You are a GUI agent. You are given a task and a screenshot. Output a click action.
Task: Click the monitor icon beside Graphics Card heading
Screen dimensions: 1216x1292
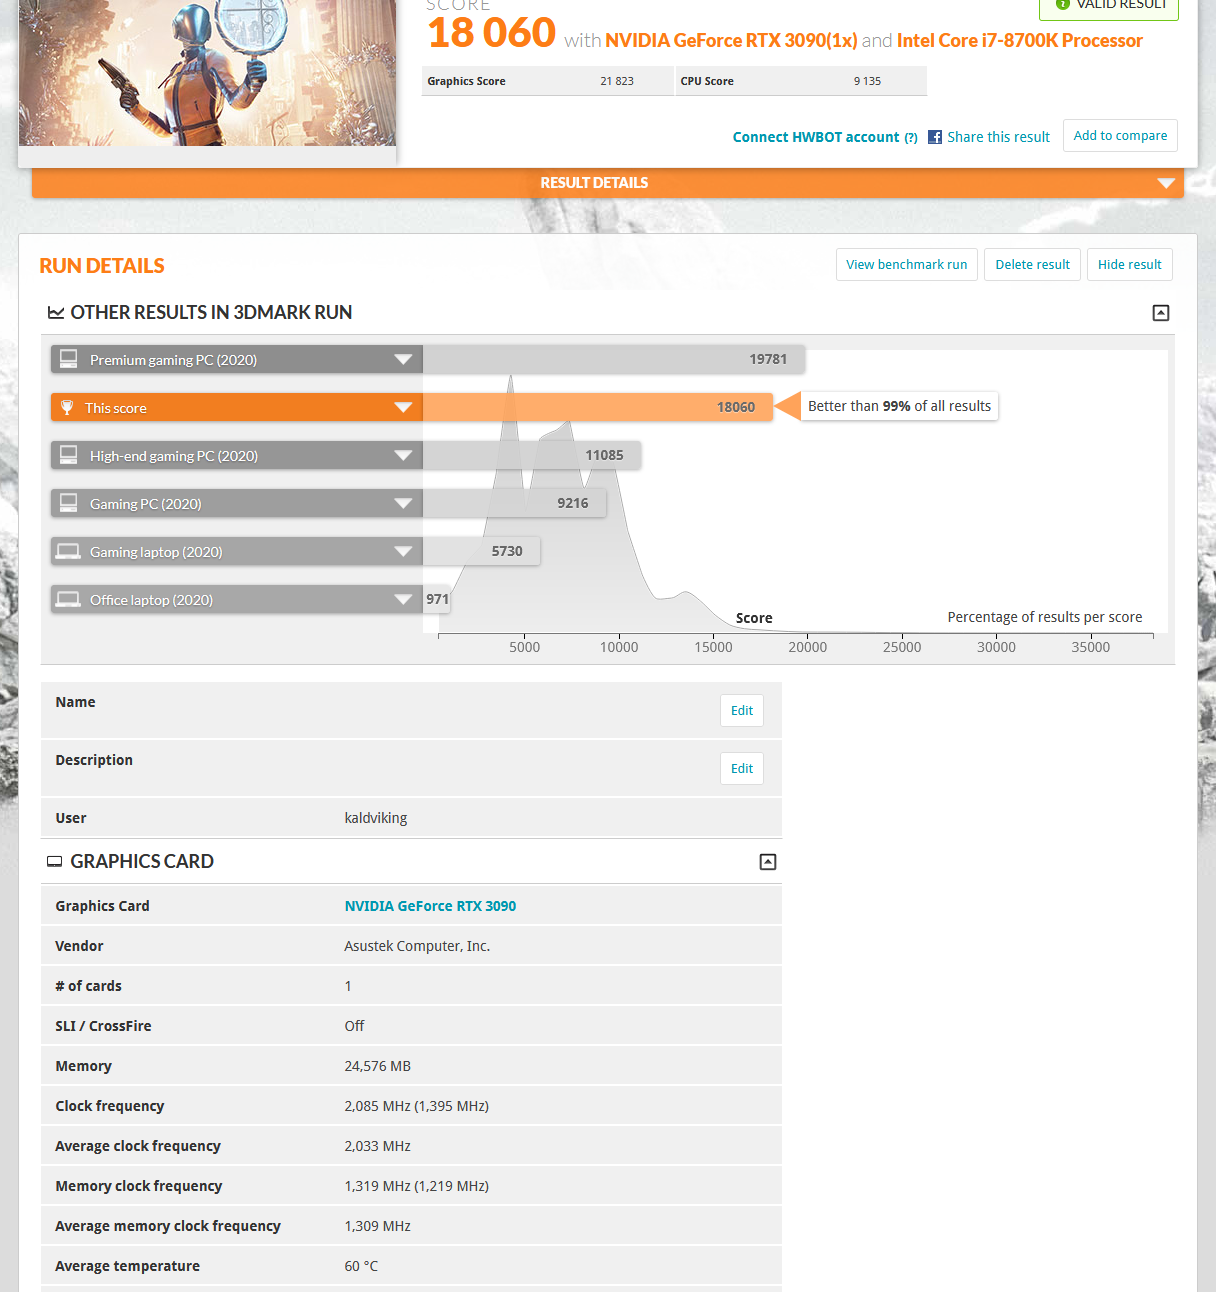55,862
